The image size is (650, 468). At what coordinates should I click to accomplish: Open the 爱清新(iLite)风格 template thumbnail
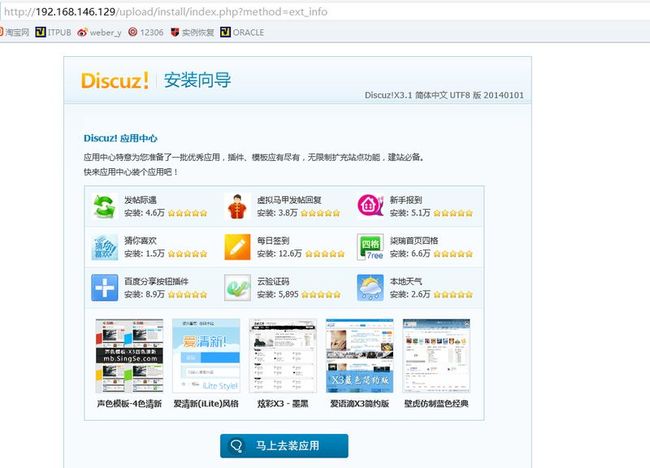[206, 356]
